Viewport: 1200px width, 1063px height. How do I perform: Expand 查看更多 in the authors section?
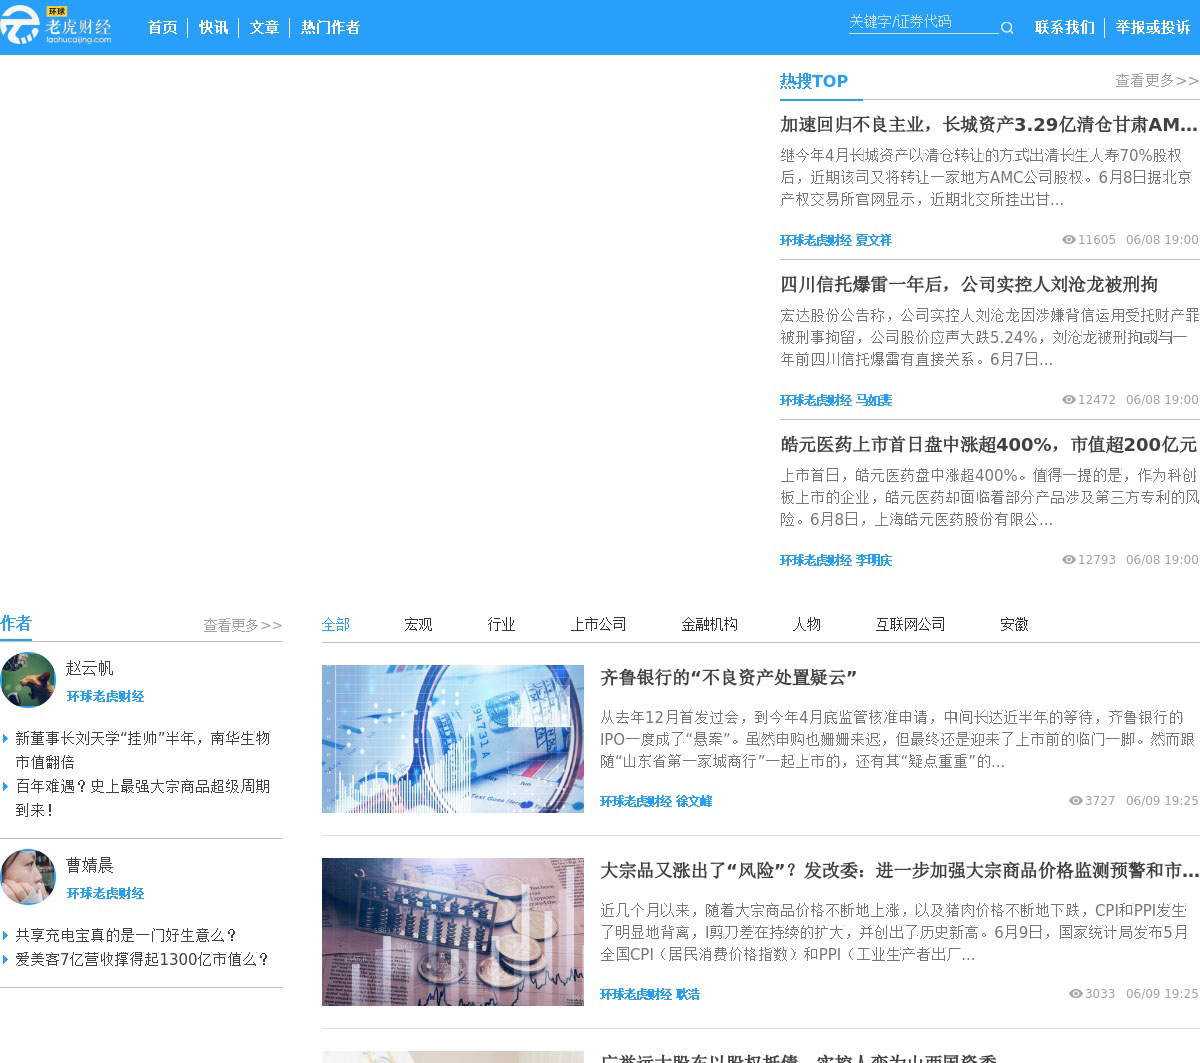[x=242, y=626]
